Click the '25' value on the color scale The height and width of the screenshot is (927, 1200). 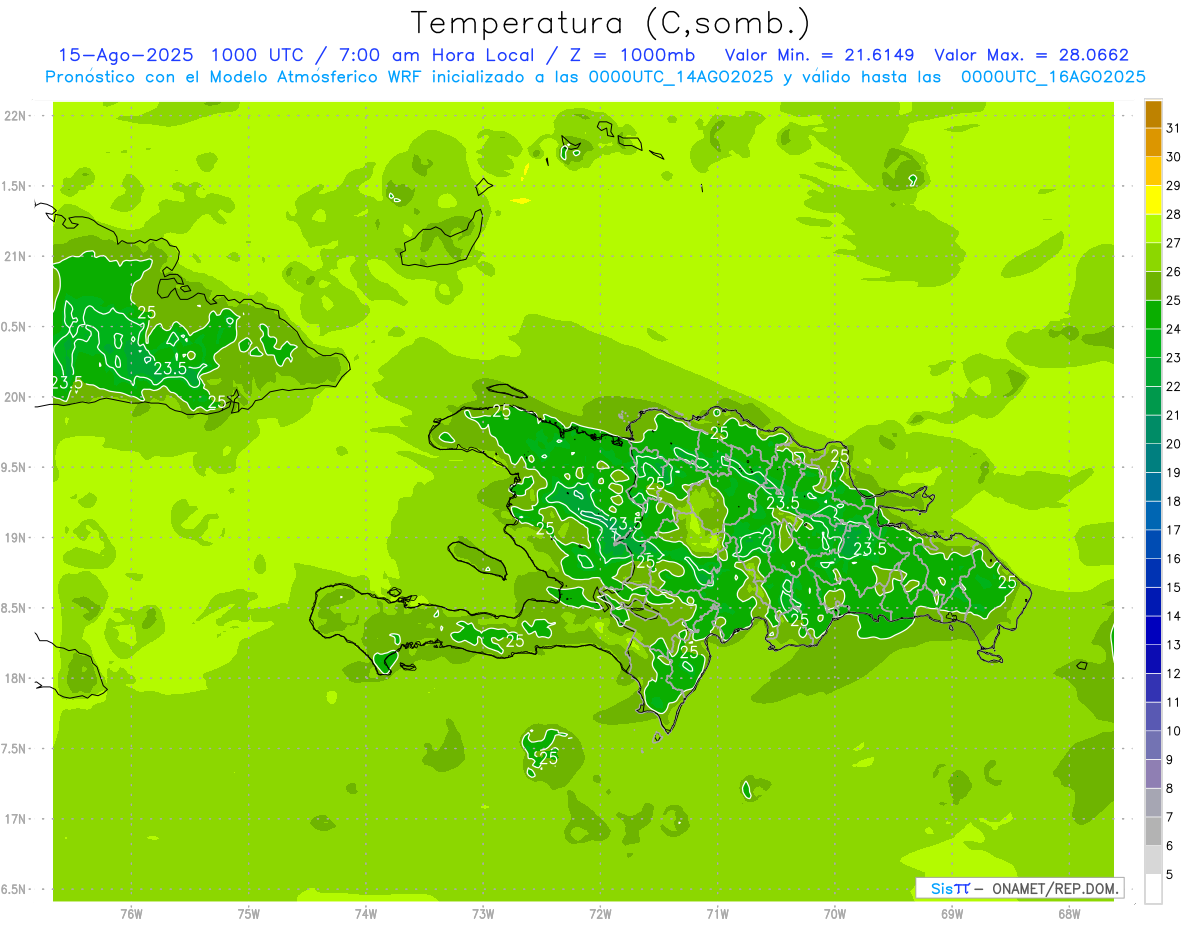[x=1173, y=300]
